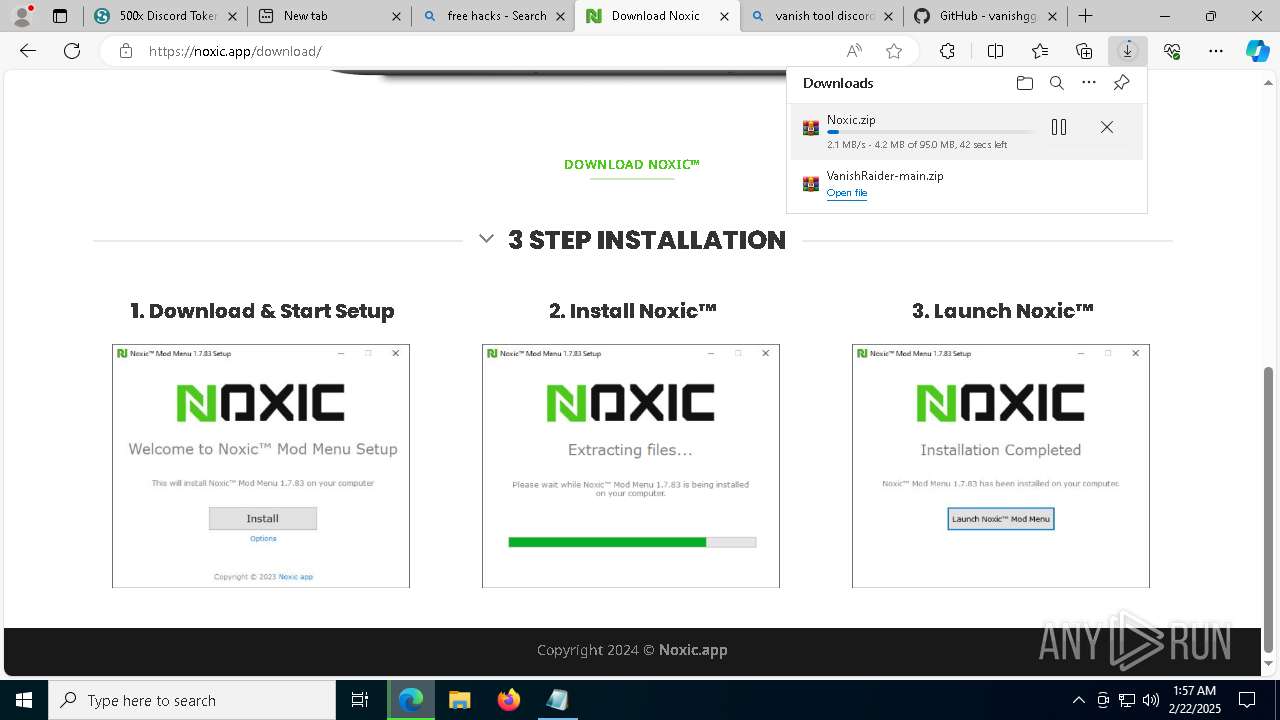Go back to the previous page

tap(28, 51)
